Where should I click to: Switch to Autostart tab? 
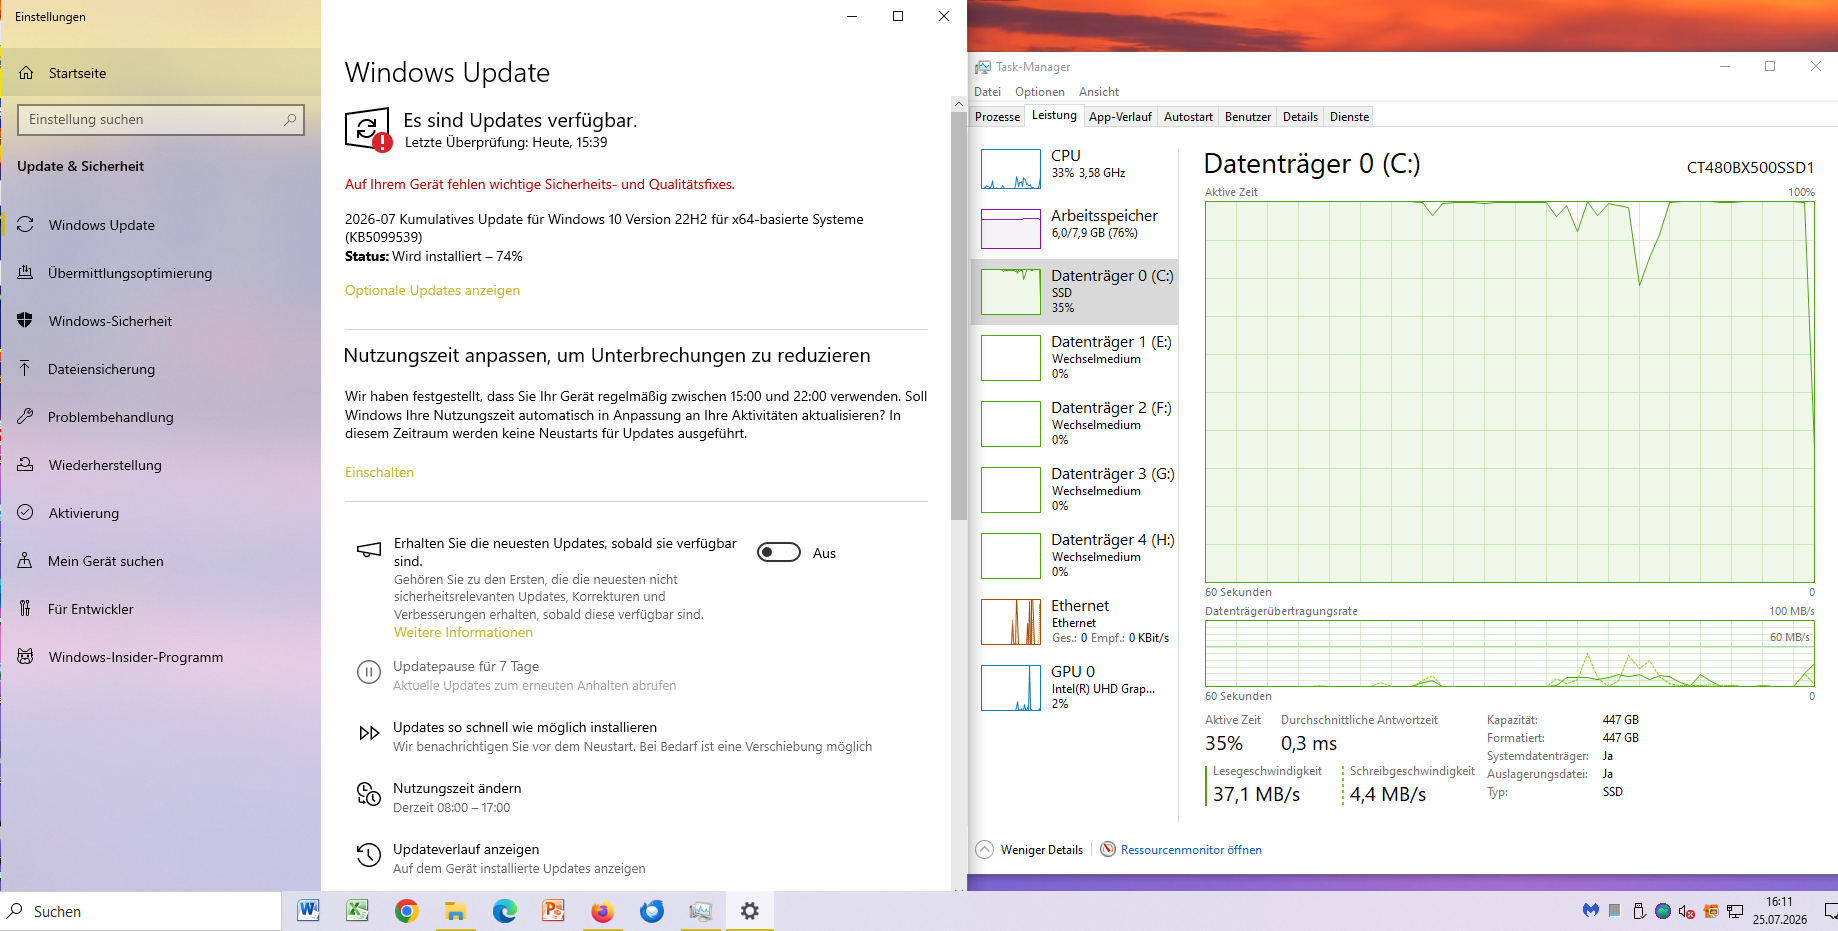1188,117
